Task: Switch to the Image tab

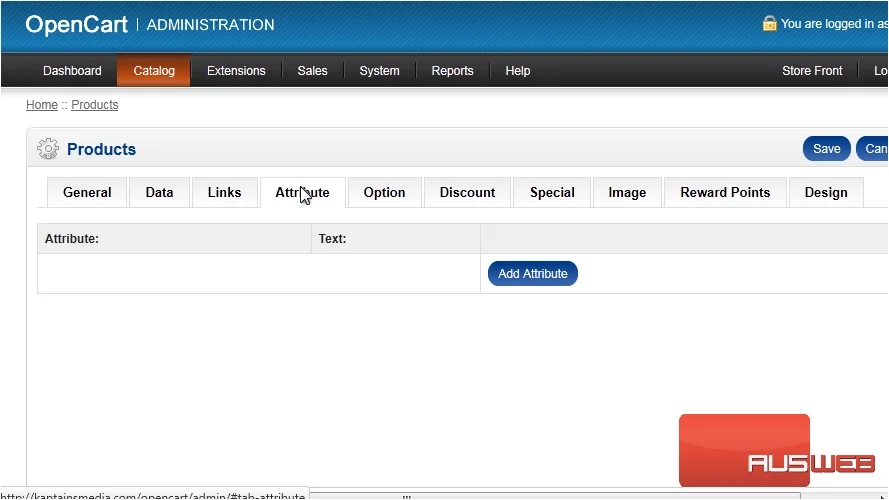Action: [627, 193]
